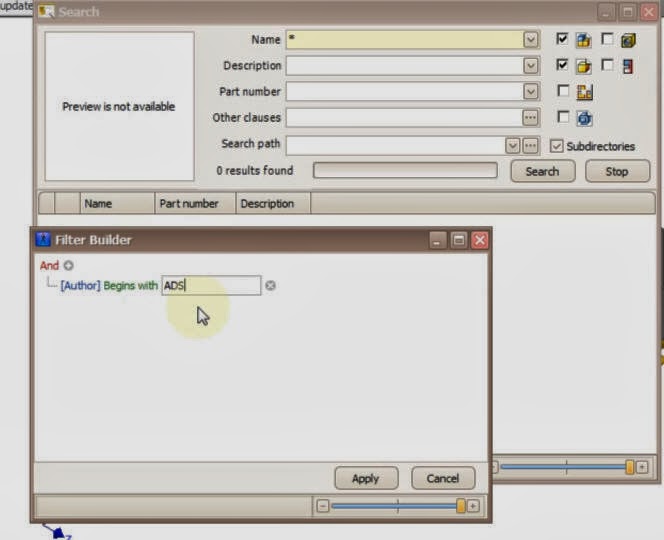The width and height of the screenshot is (664, 540).
Task: Click the blue gear icon beside Other clauses
Action: tap(584, 118)
